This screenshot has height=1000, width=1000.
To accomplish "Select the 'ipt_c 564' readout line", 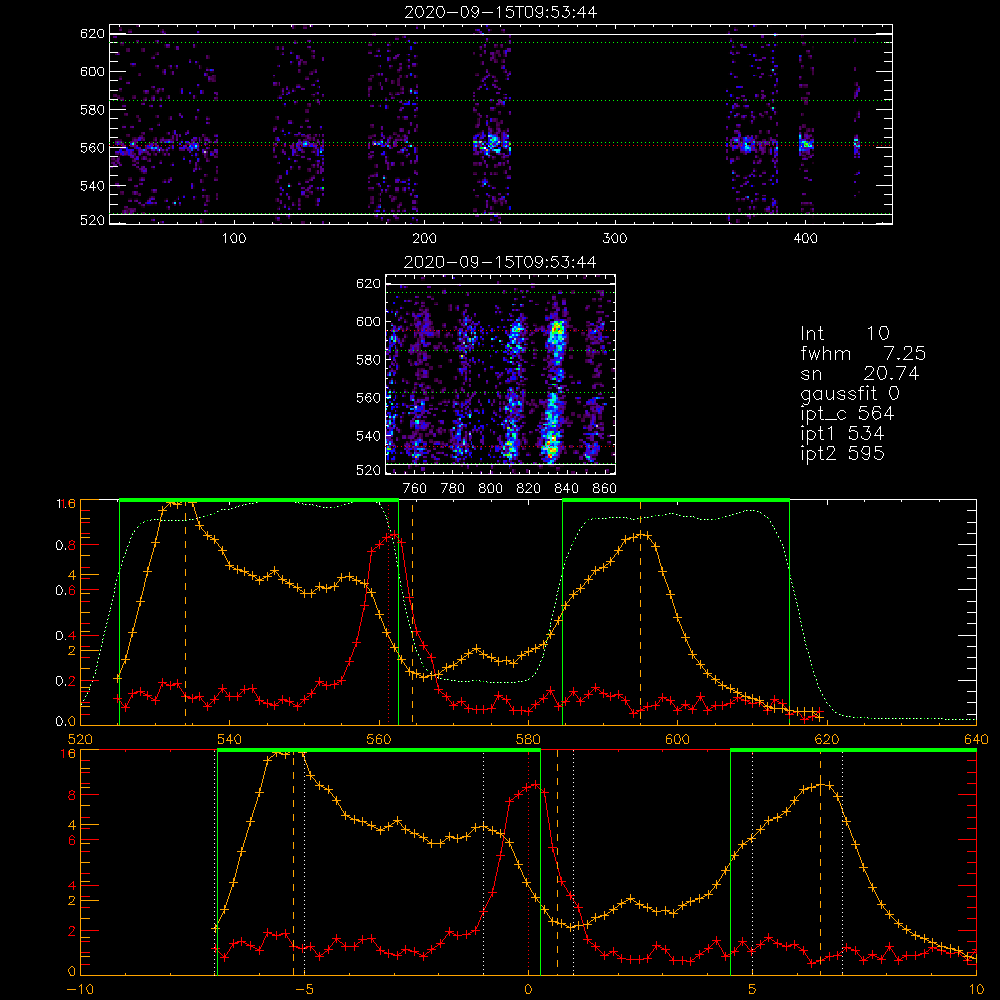I will pos(848,414).
